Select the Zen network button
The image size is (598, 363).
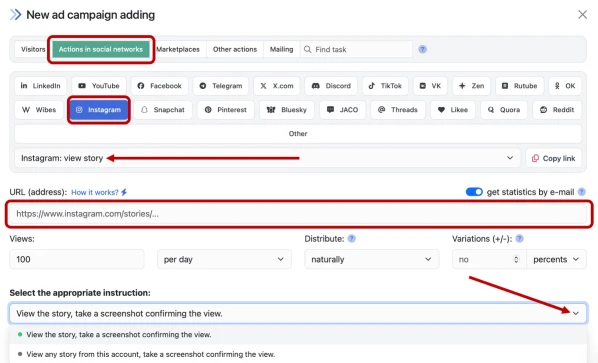(x=471, y=86)
